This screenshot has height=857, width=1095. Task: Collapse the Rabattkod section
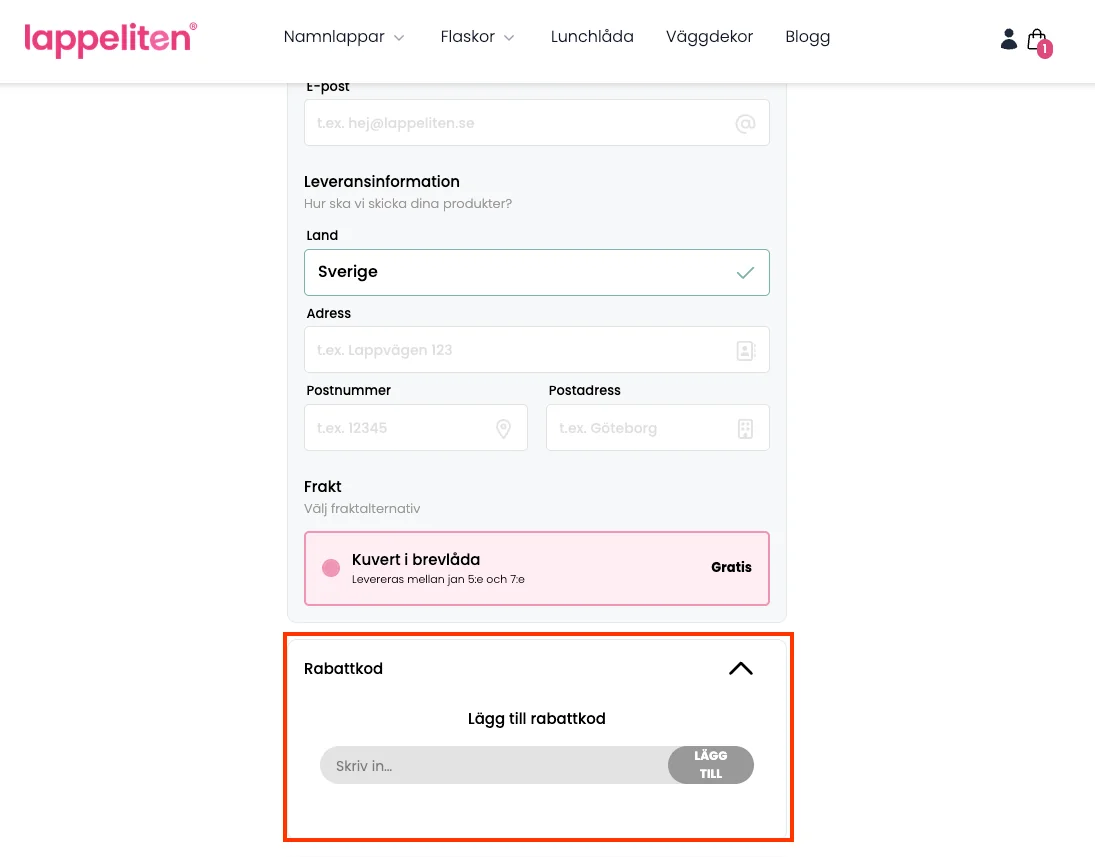click(x=740, y=668)
